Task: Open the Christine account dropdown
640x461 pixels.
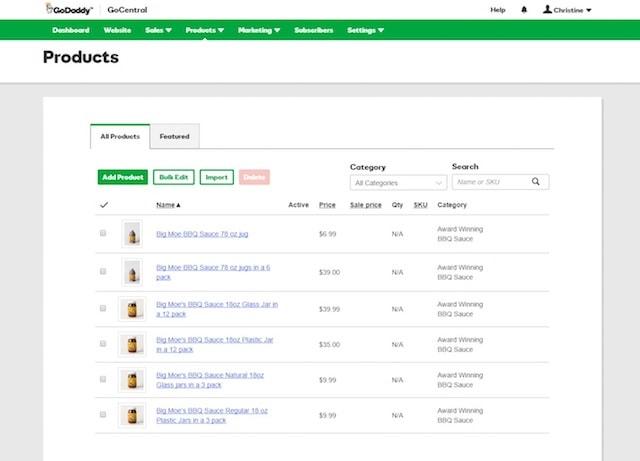Action: [567, 10]
